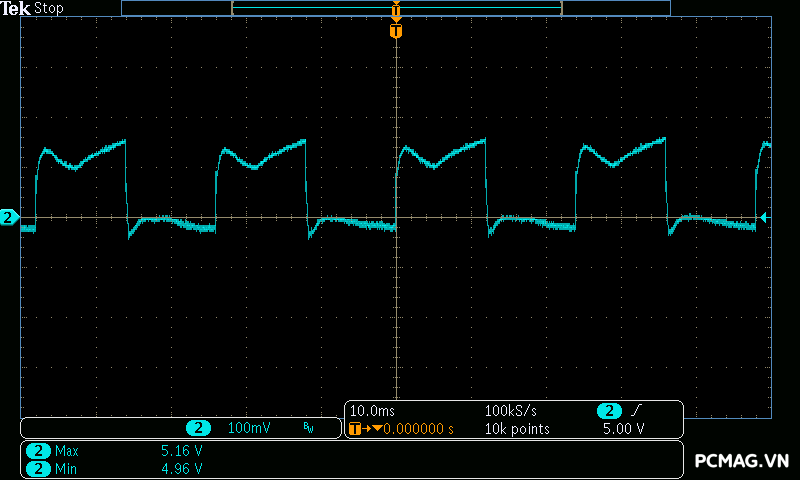Click the 5.00 V trigger level readout

click(623, 429)
